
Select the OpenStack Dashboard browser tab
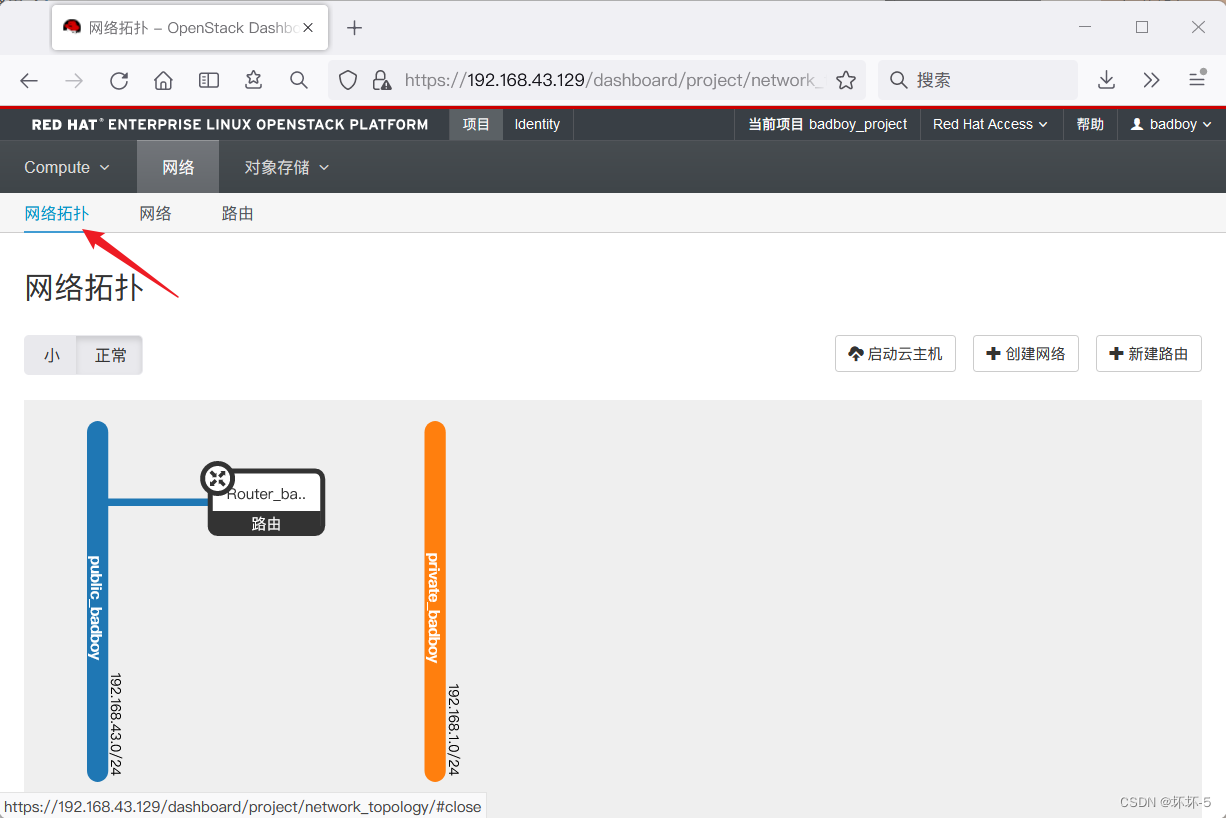pyautogui.click(x=189, y=28)
